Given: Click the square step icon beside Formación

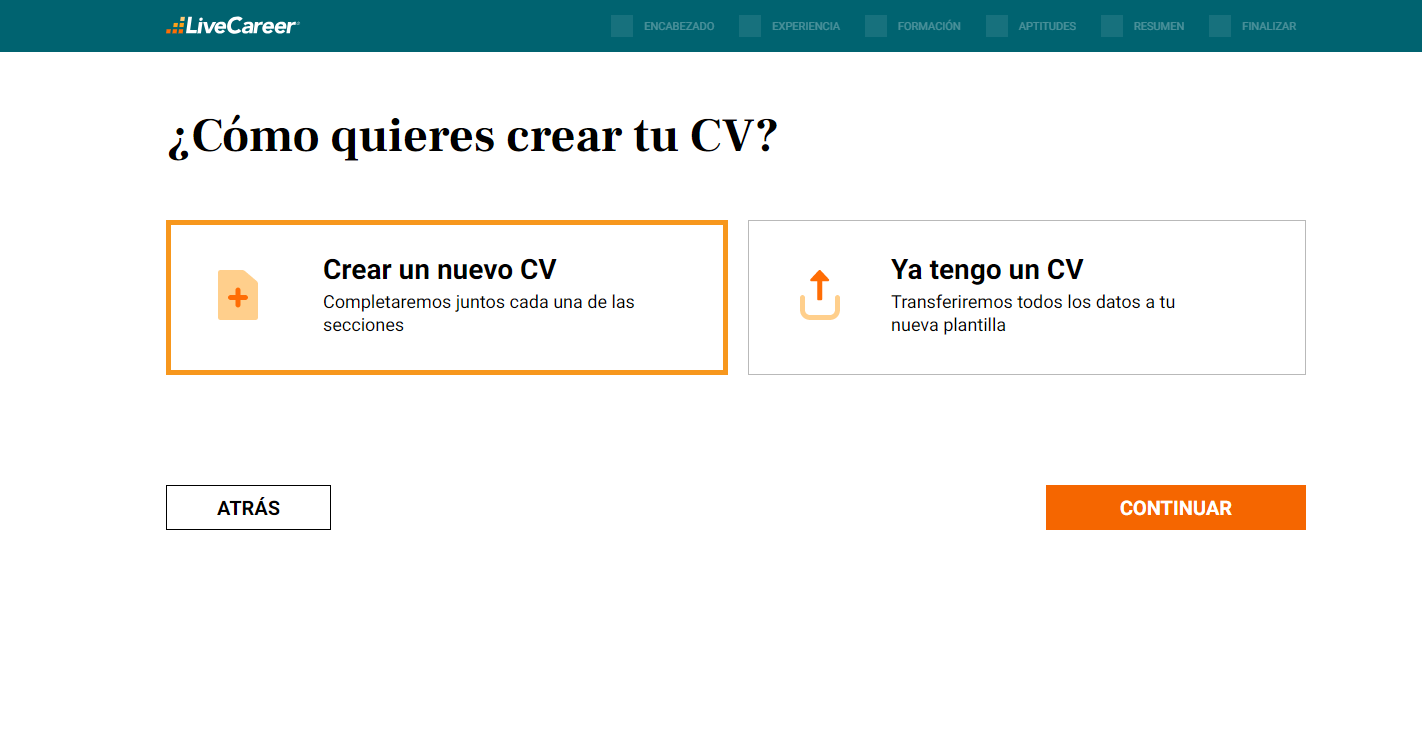Looking at the screenshot, I should point(876,26).
